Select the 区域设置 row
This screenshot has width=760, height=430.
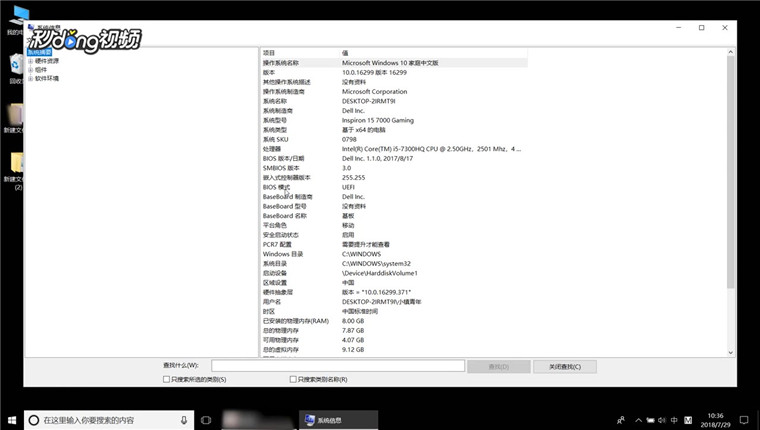pyautogui.click(x=394, y=283)
